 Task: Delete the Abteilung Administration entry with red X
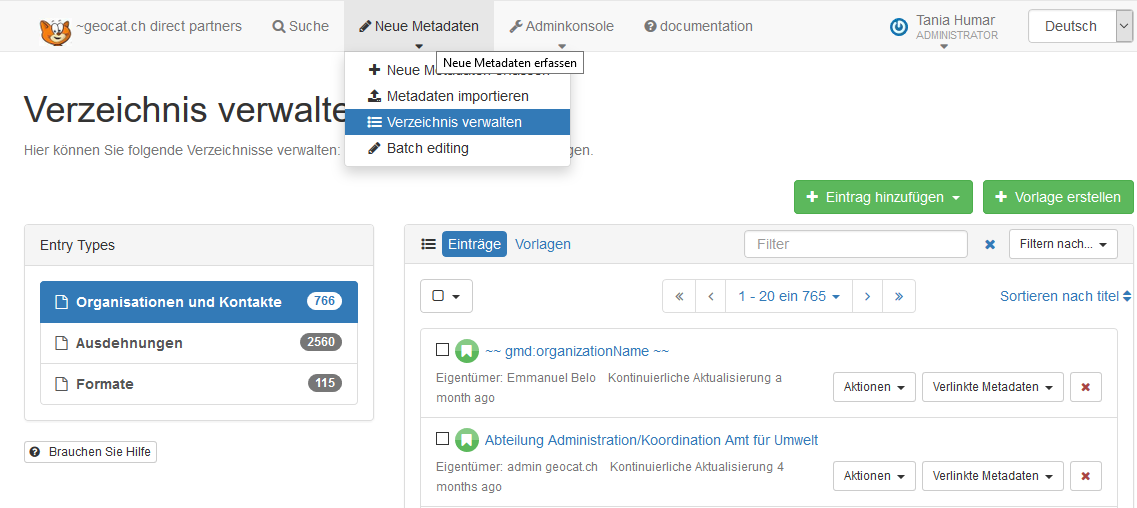point(1086,476)
